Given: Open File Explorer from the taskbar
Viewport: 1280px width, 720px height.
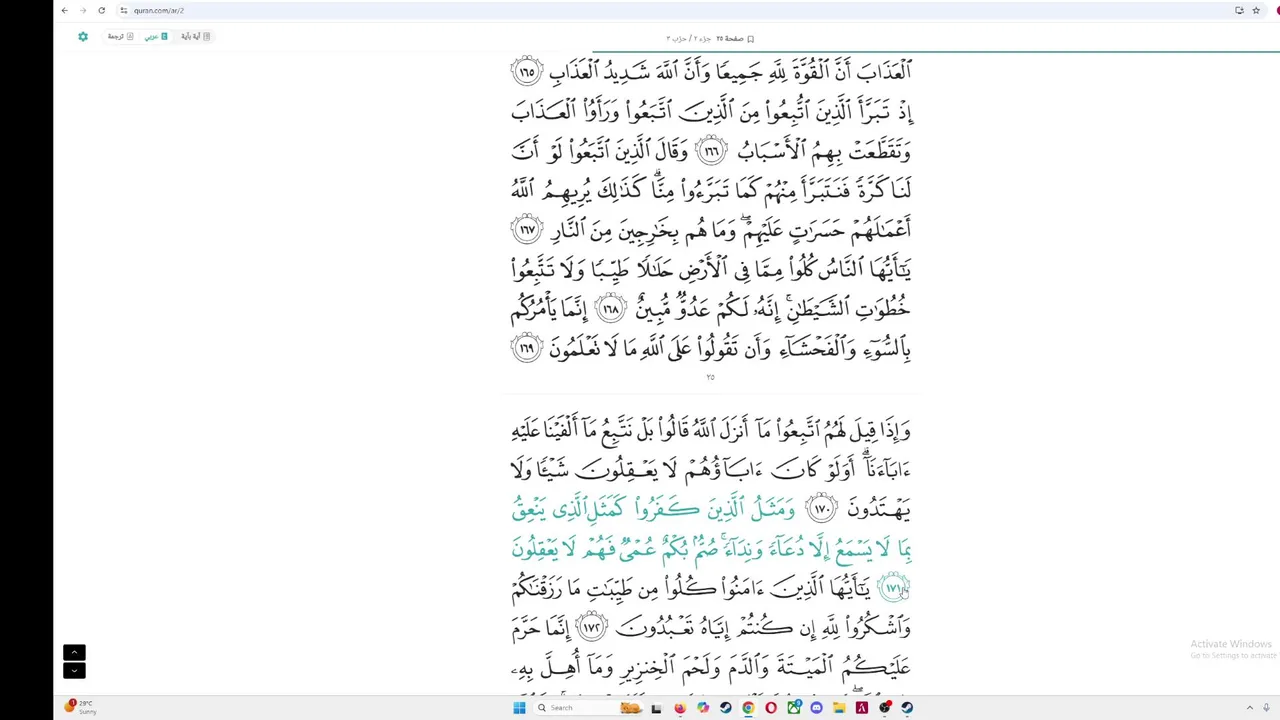Looking at the screenshot, I should coord(839,708).
